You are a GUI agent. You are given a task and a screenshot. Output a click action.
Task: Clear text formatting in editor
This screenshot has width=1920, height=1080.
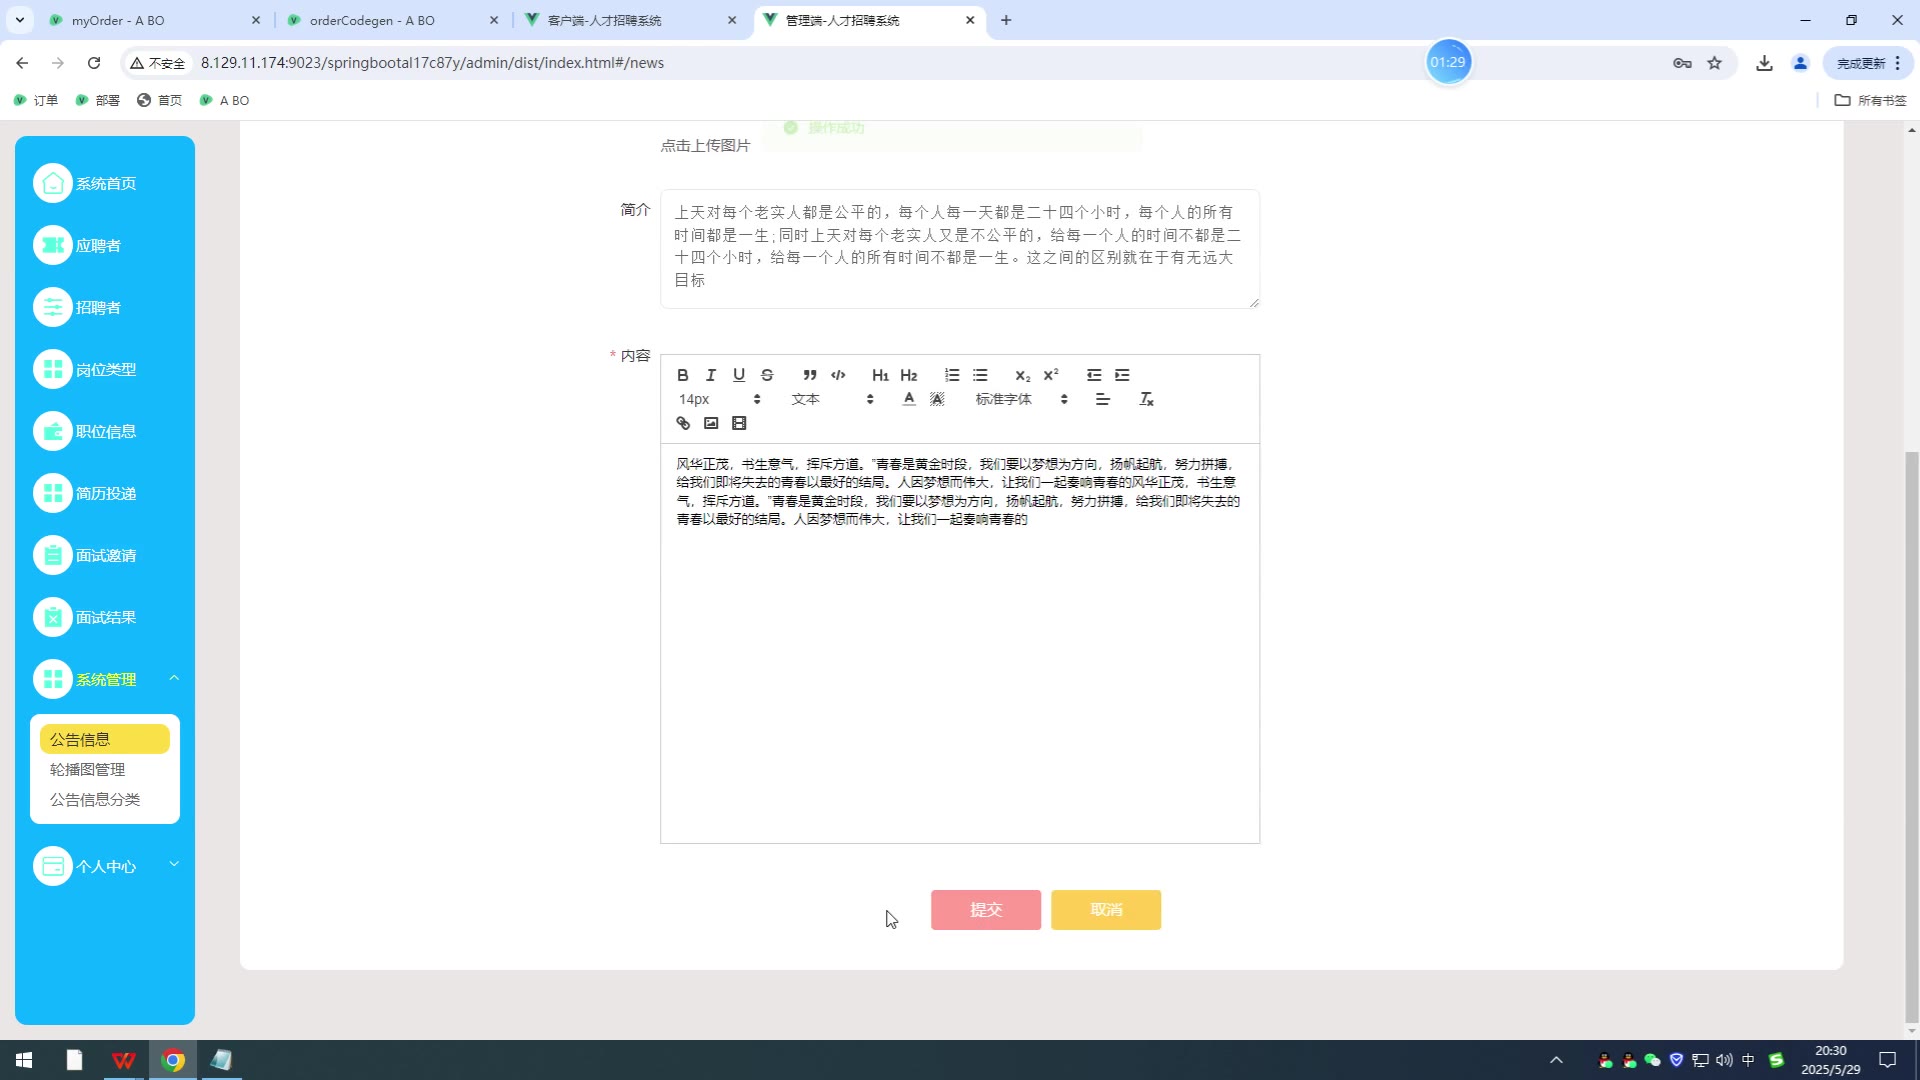point(1147,399)
